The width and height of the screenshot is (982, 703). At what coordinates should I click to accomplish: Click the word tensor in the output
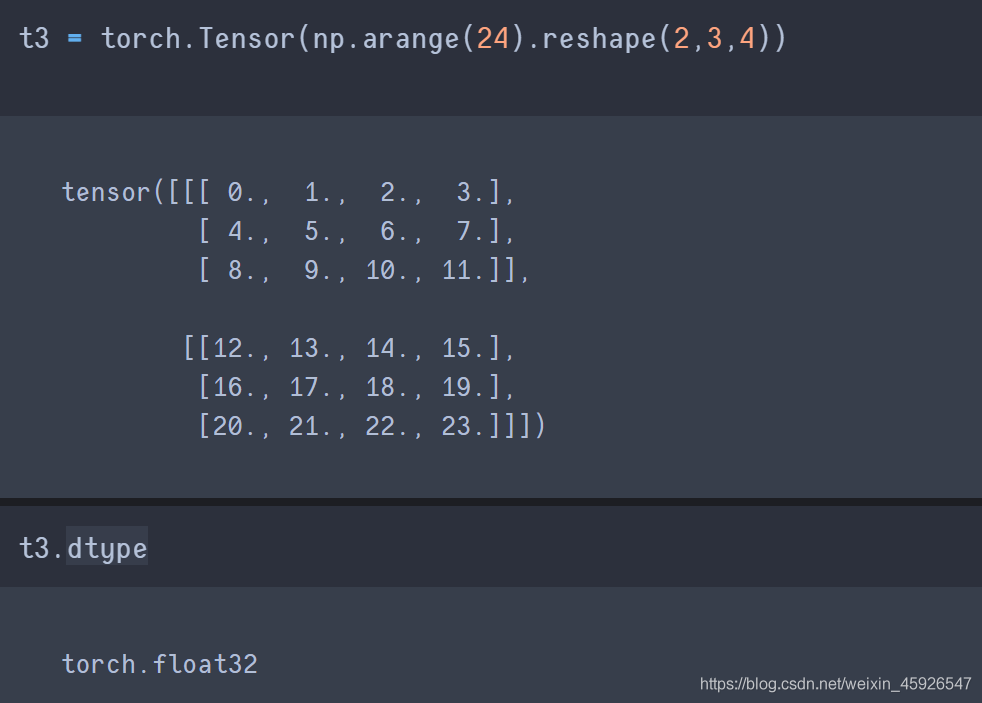(106, 192)
